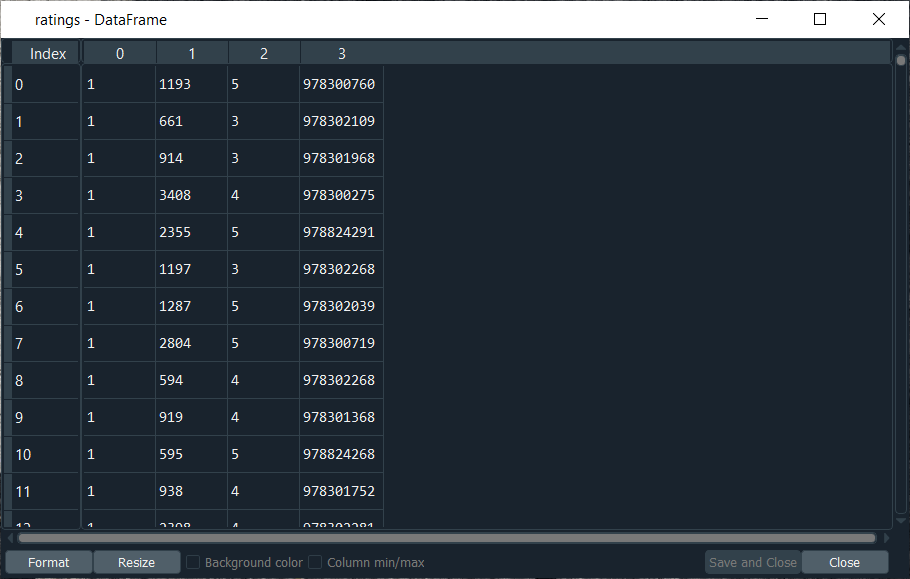
Task: Select timestamp cell 978300760
Action: point(340,85)
